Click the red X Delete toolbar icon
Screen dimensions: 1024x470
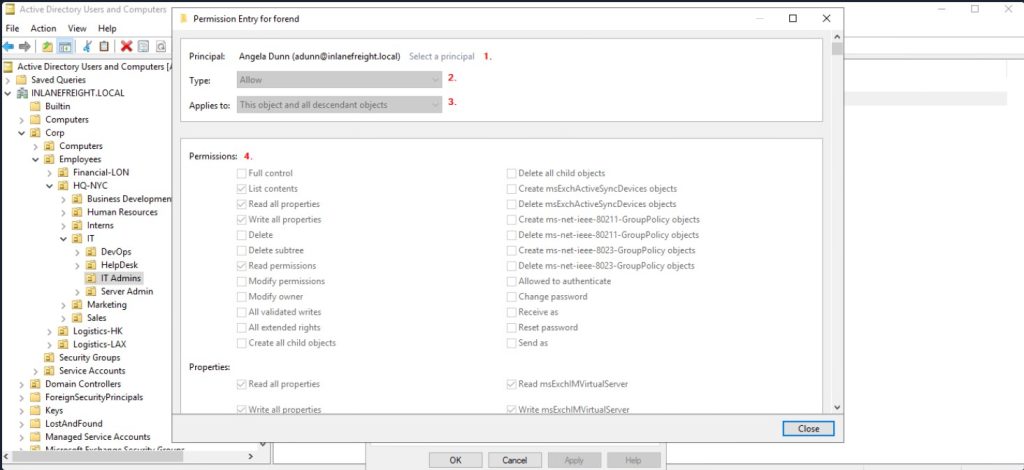click(x=126, y=46)
